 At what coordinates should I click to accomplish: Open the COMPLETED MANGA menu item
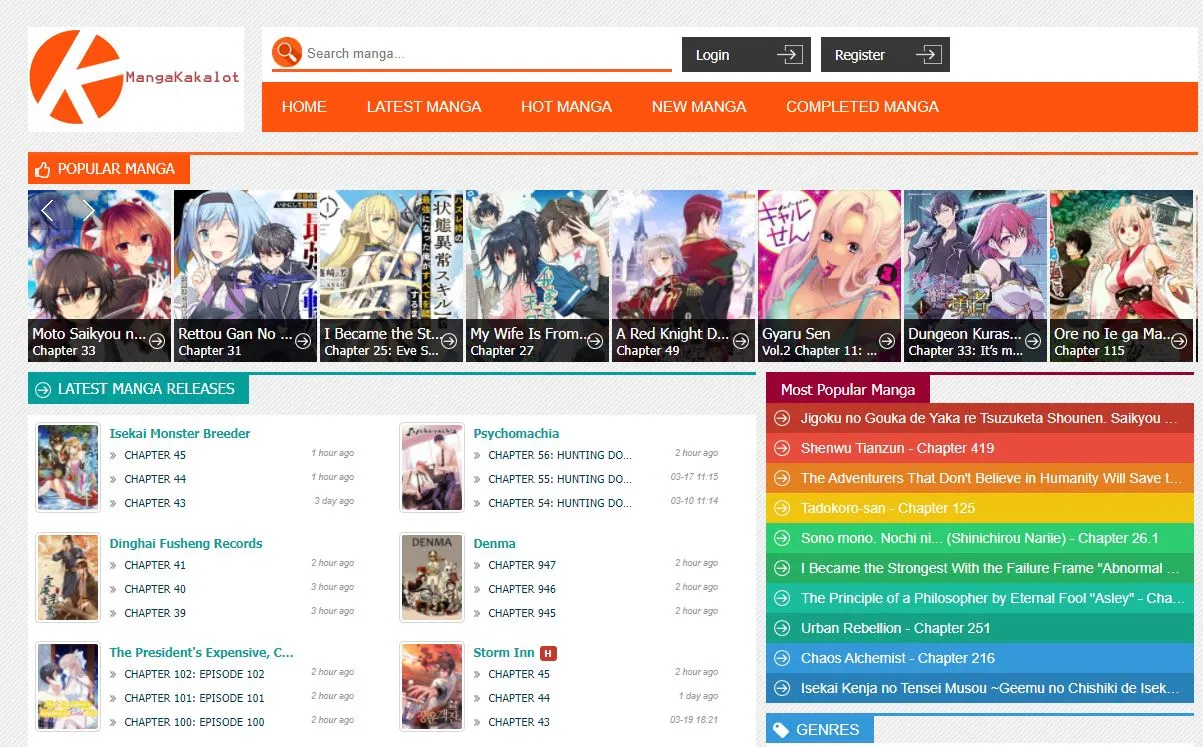tap(862, 106)
